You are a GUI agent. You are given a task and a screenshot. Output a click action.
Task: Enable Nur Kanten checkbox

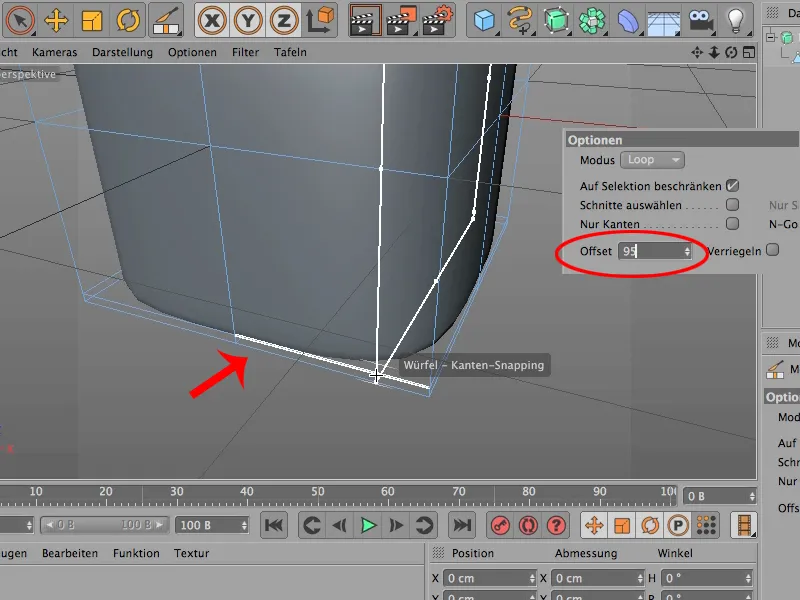(x=733, y=223)
